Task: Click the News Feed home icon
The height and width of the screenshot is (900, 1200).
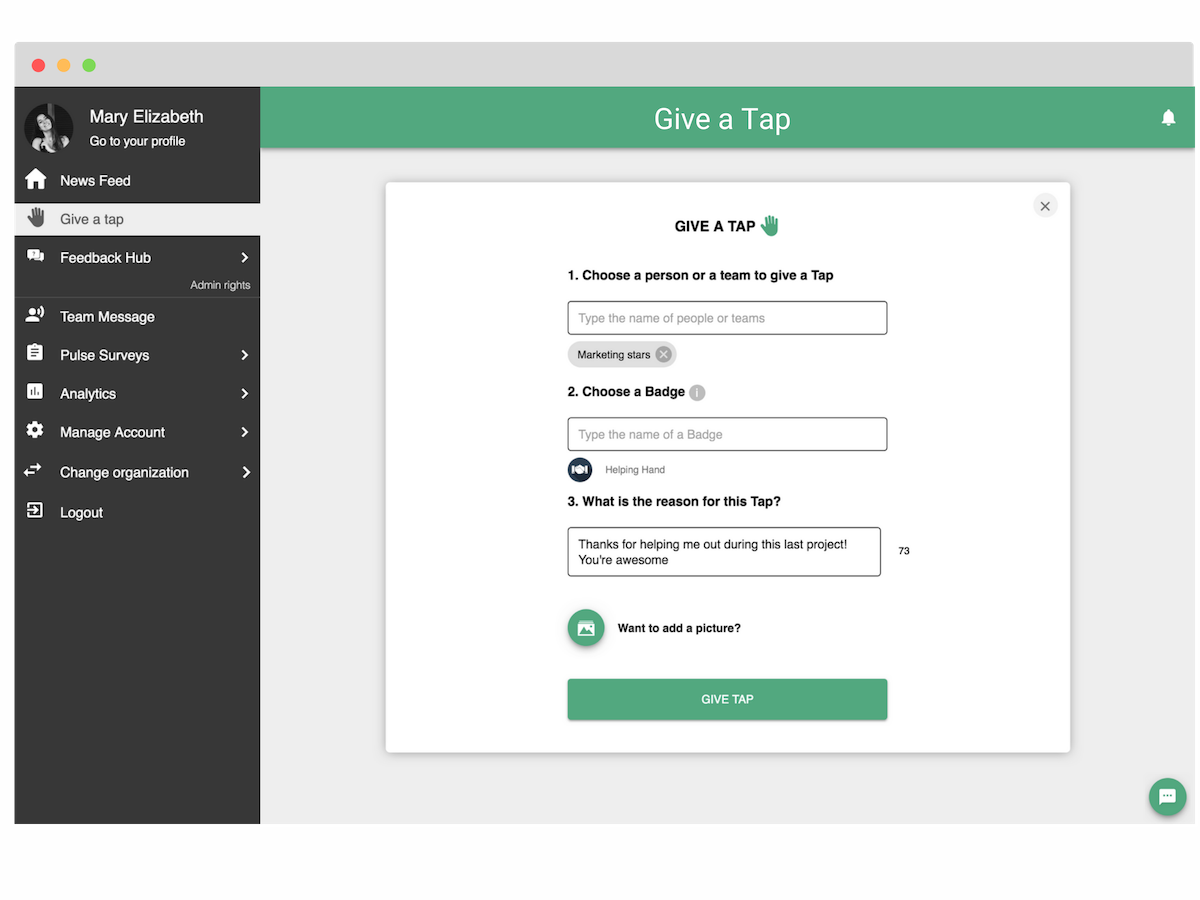Action: pyautogui.click(x=36, y=180)
